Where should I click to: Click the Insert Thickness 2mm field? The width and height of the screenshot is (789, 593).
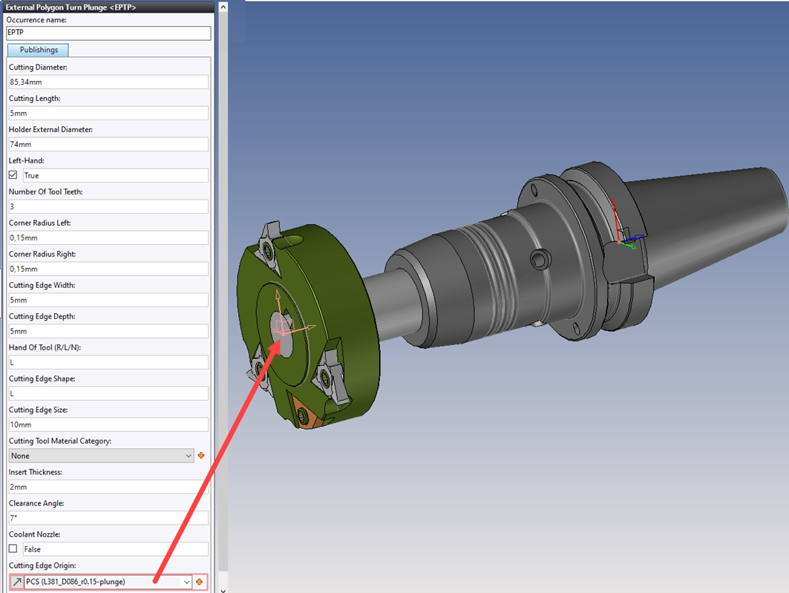(109, 487)
